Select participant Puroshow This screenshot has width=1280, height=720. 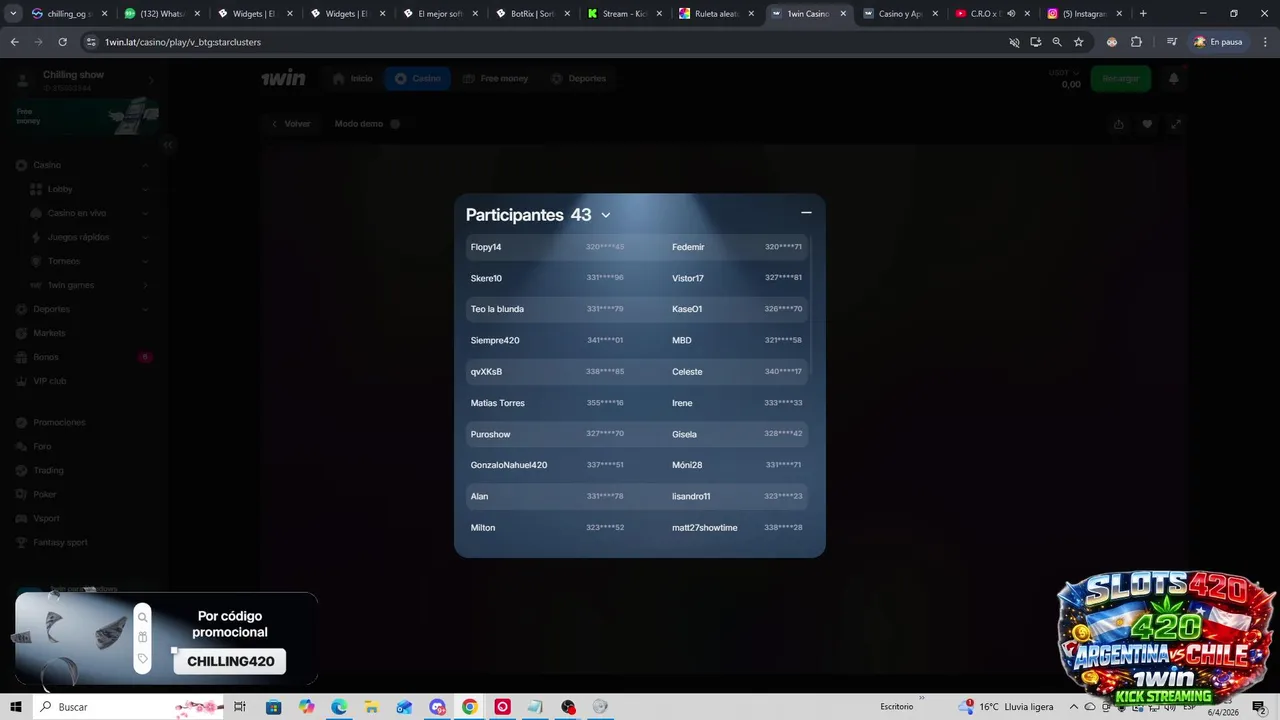pyautogui.click(x=491, y=434)
